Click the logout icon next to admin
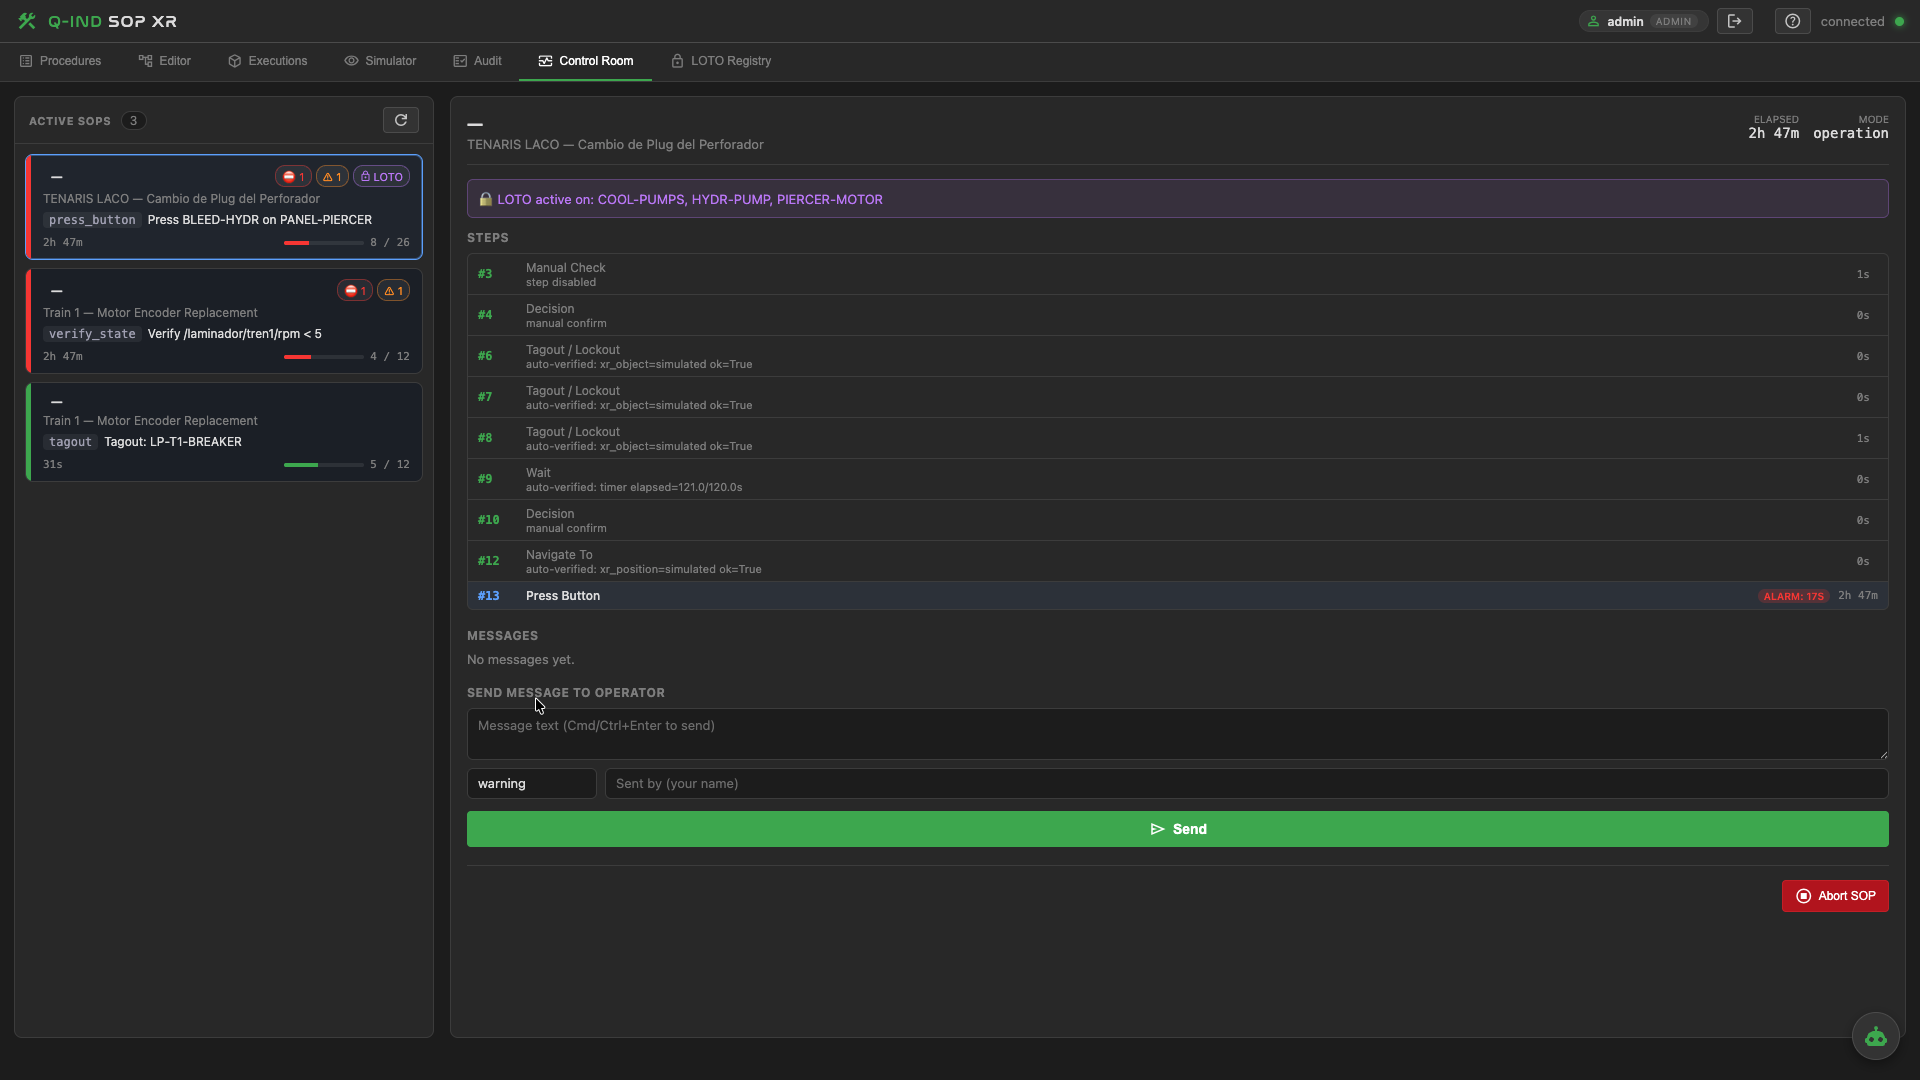The width and height of the screenshot is (1920, 1080). [1734, 21]
